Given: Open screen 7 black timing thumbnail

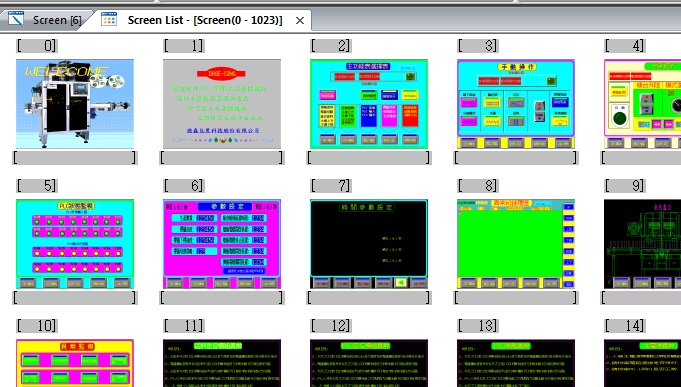Looking at the screenshot, I should point(369,244).
